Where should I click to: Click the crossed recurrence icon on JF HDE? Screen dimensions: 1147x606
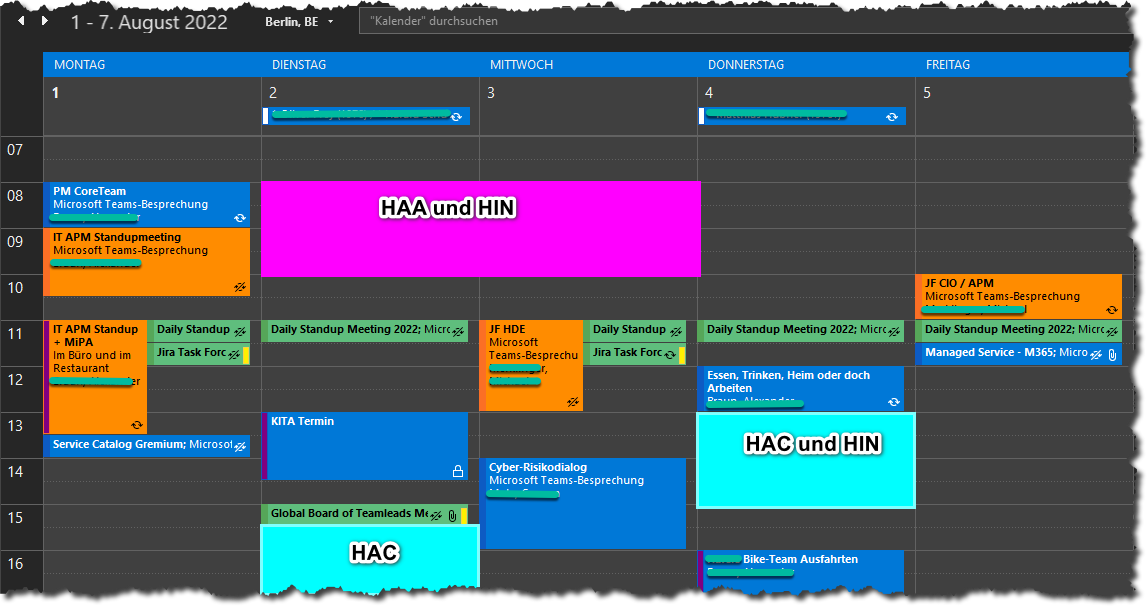[x=573, y=401]
